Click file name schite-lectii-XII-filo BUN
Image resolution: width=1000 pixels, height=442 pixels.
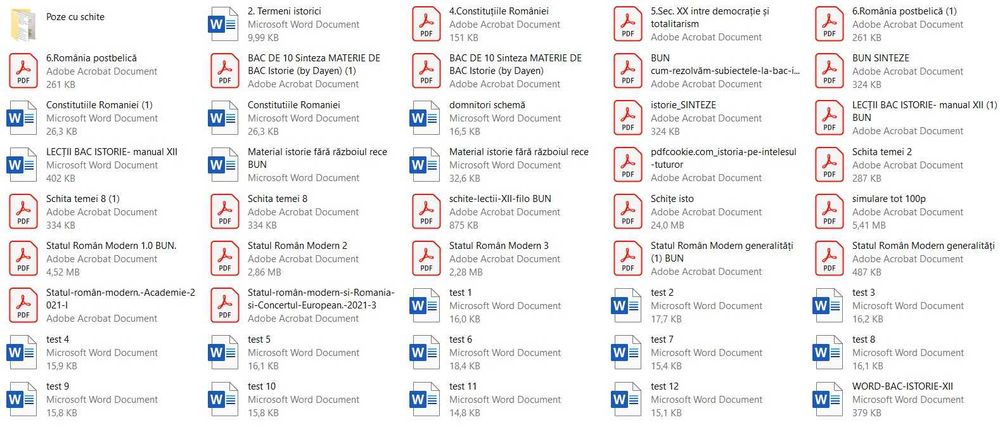pyautogui.click(x=501, y=198)
